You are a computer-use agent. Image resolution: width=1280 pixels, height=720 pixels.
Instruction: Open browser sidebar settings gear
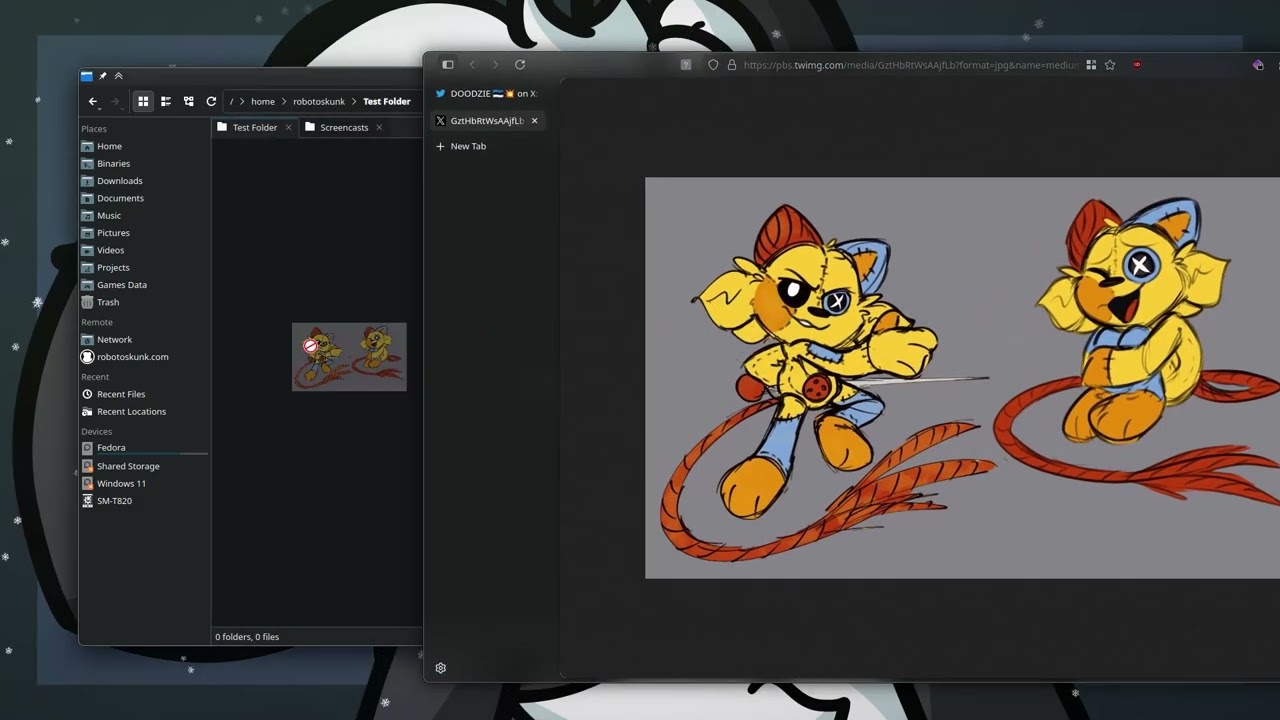coord(441,668)
